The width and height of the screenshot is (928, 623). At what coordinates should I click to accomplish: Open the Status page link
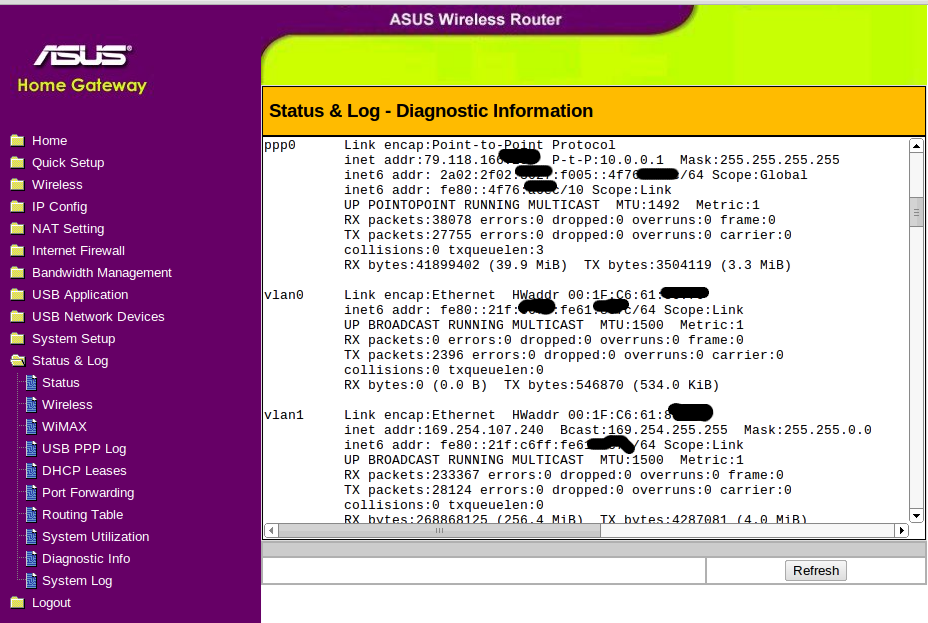pyautogui.click(x=60, y=383)
